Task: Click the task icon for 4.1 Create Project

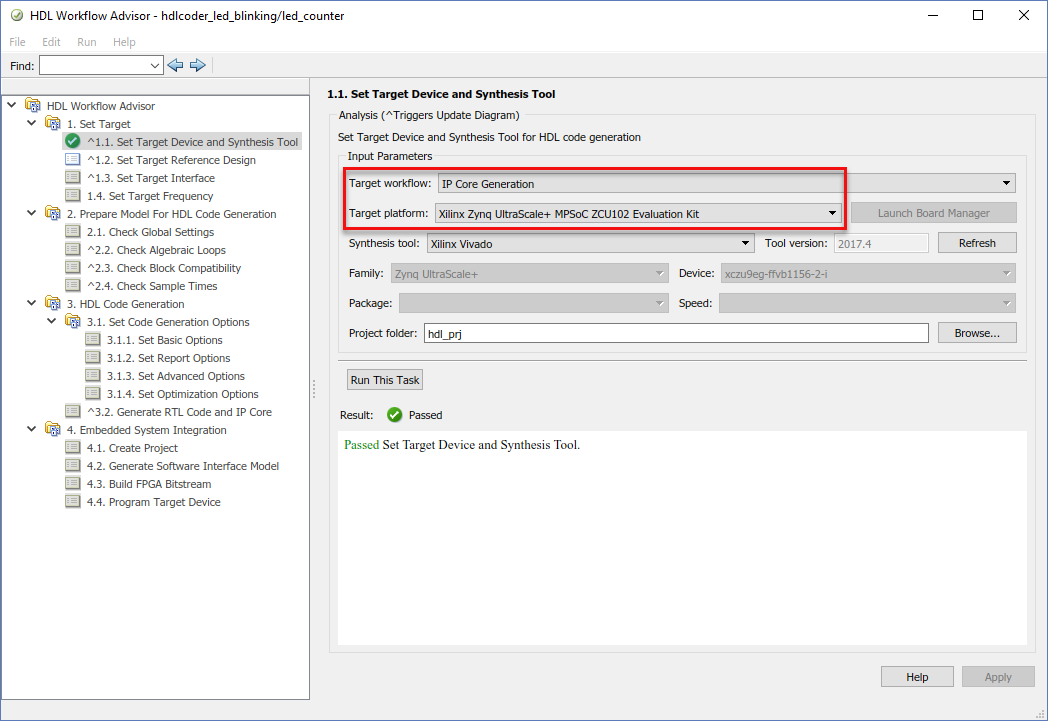Action: (73, 448)
